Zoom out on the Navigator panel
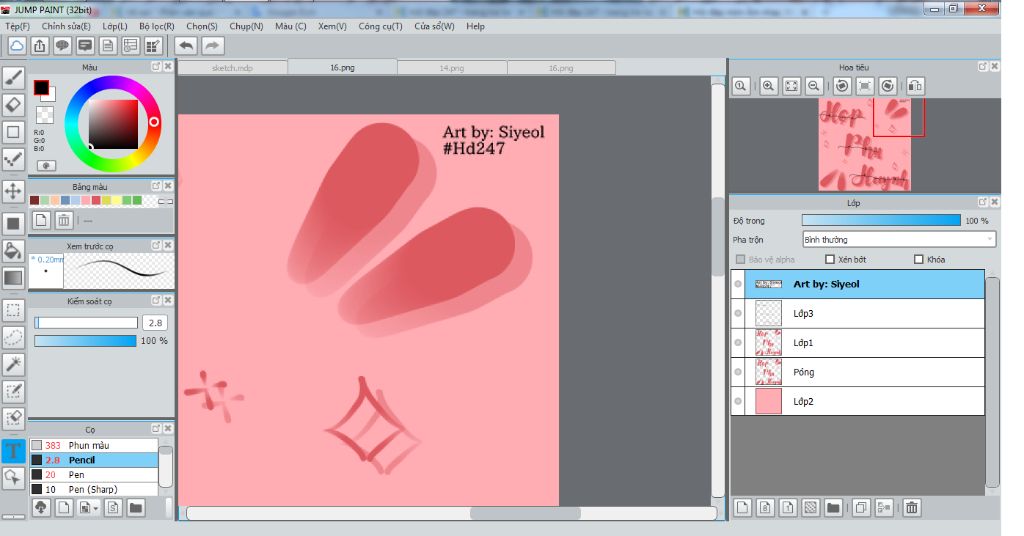This screenshot has height=536, width=1024. [814, 86]
